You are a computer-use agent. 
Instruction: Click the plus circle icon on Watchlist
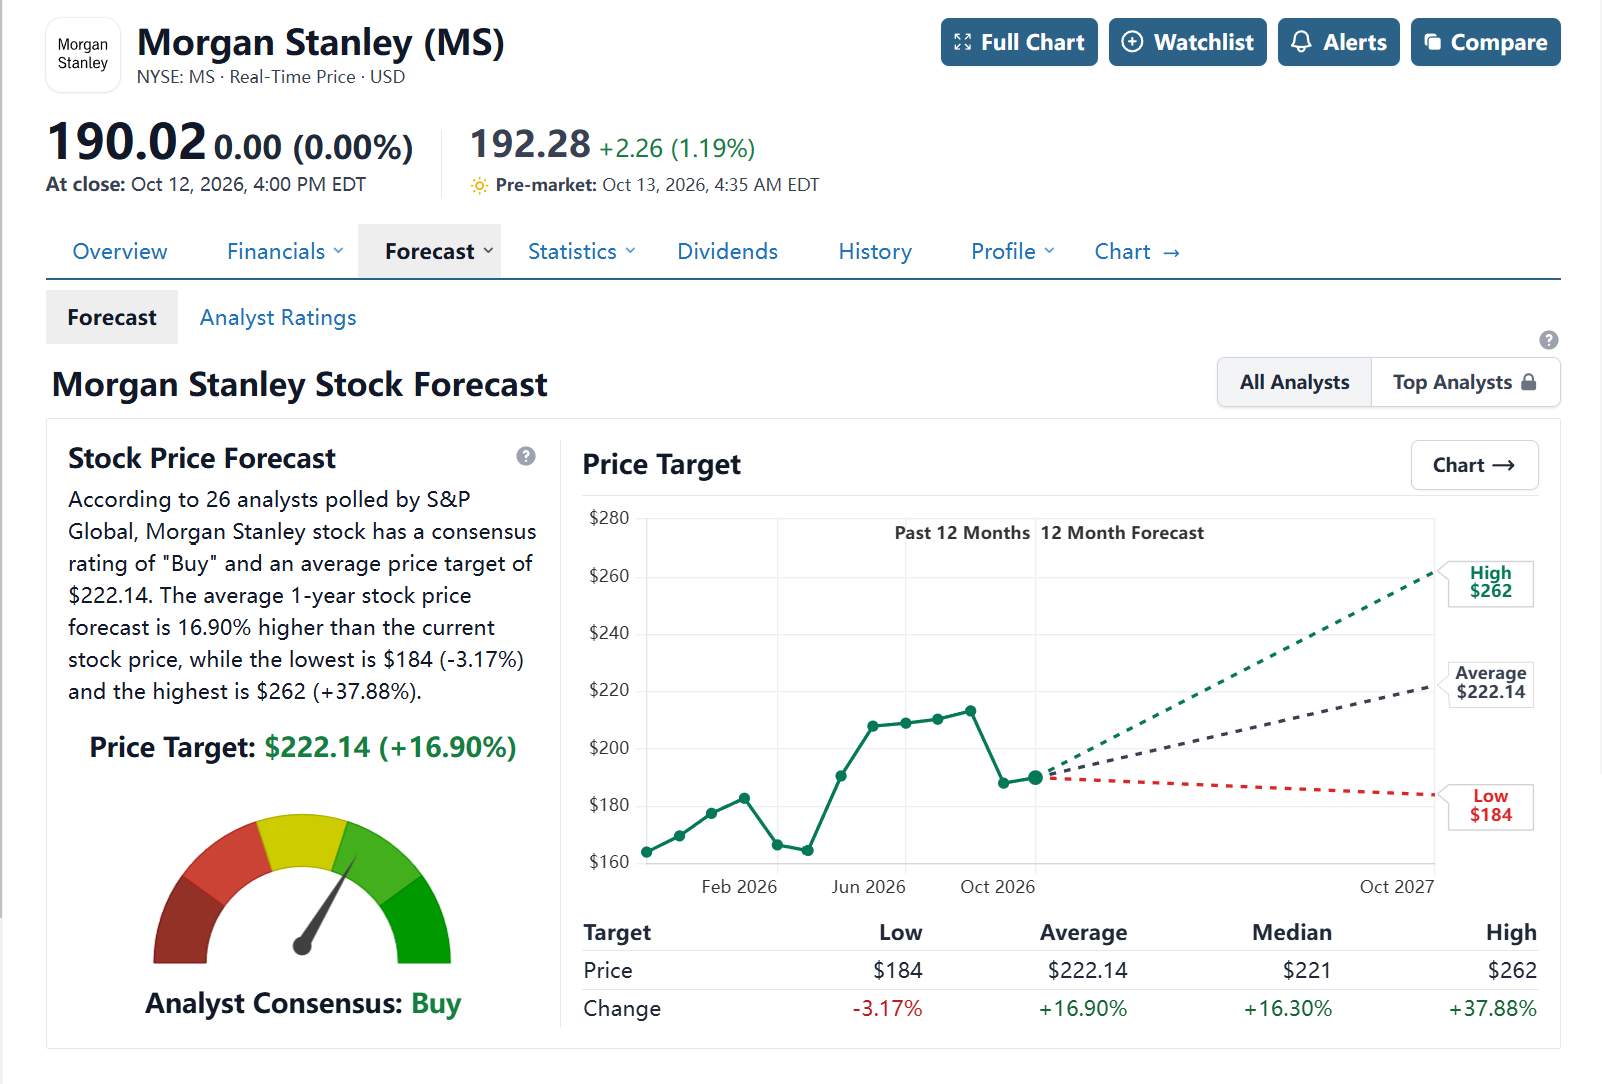tap(1132, 42)
